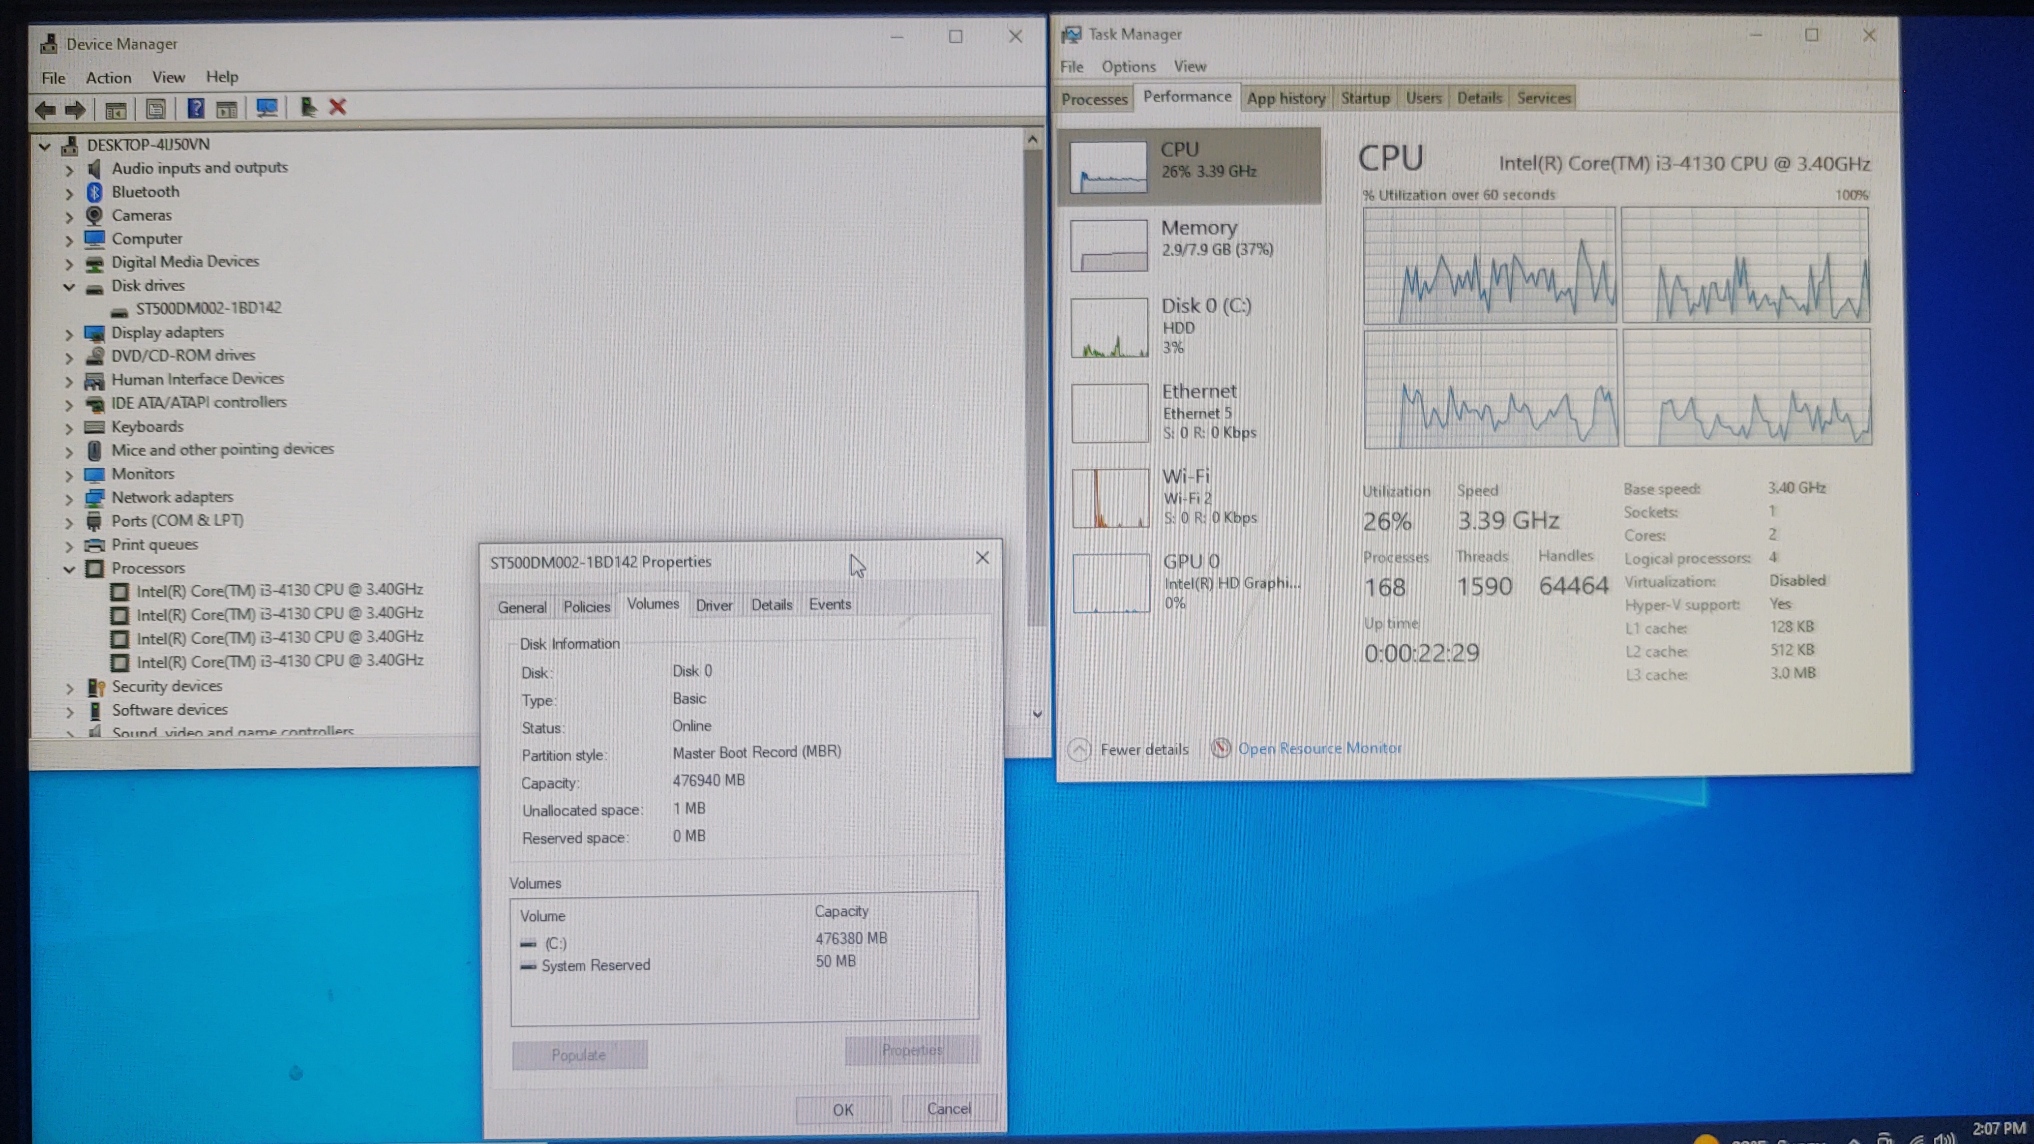Collapse the Disk drives category

click(x=69, y=286)
